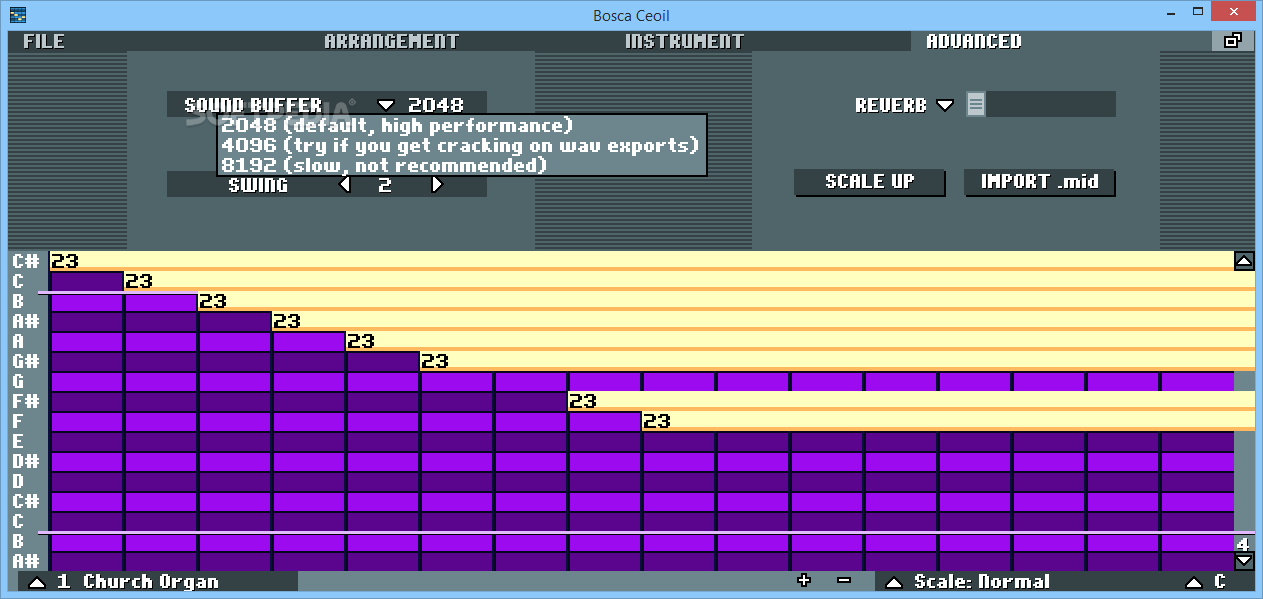Choose 8192 (slow, not recommended) option
This screenshot has height=599, width=1263.
[384, 165]
